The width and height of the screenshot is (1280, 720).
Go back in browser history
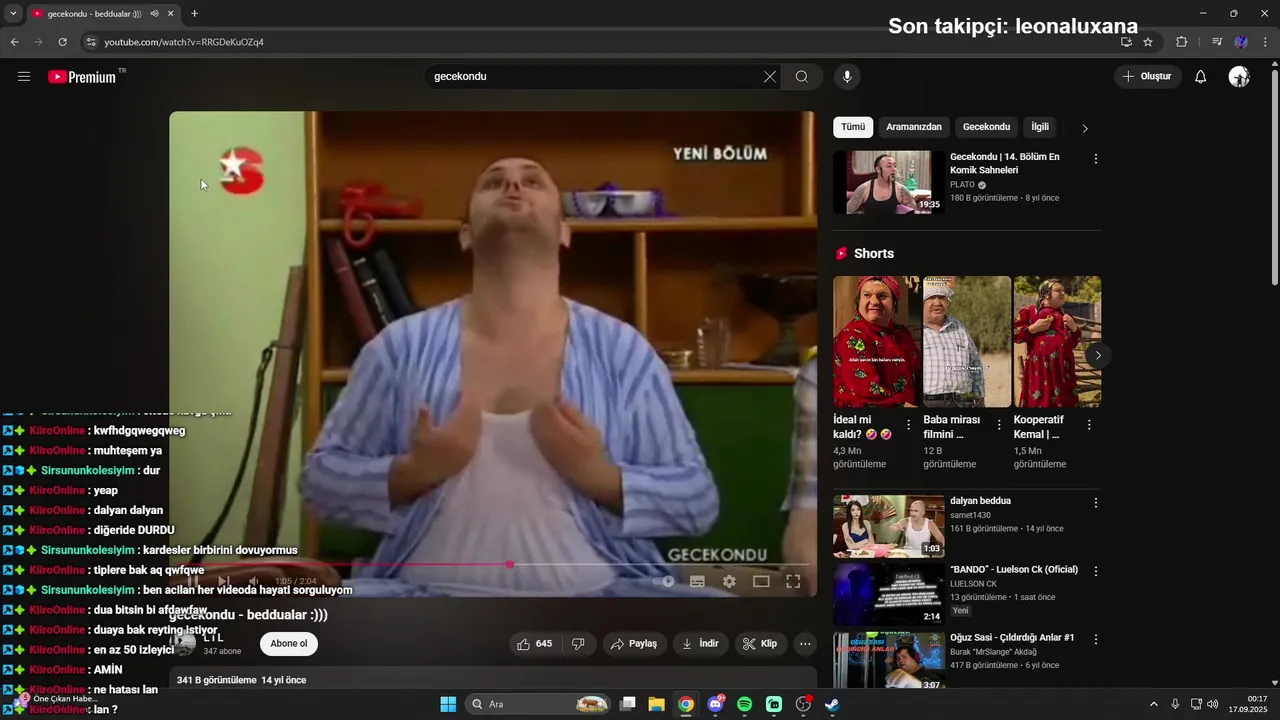(15, 42)
